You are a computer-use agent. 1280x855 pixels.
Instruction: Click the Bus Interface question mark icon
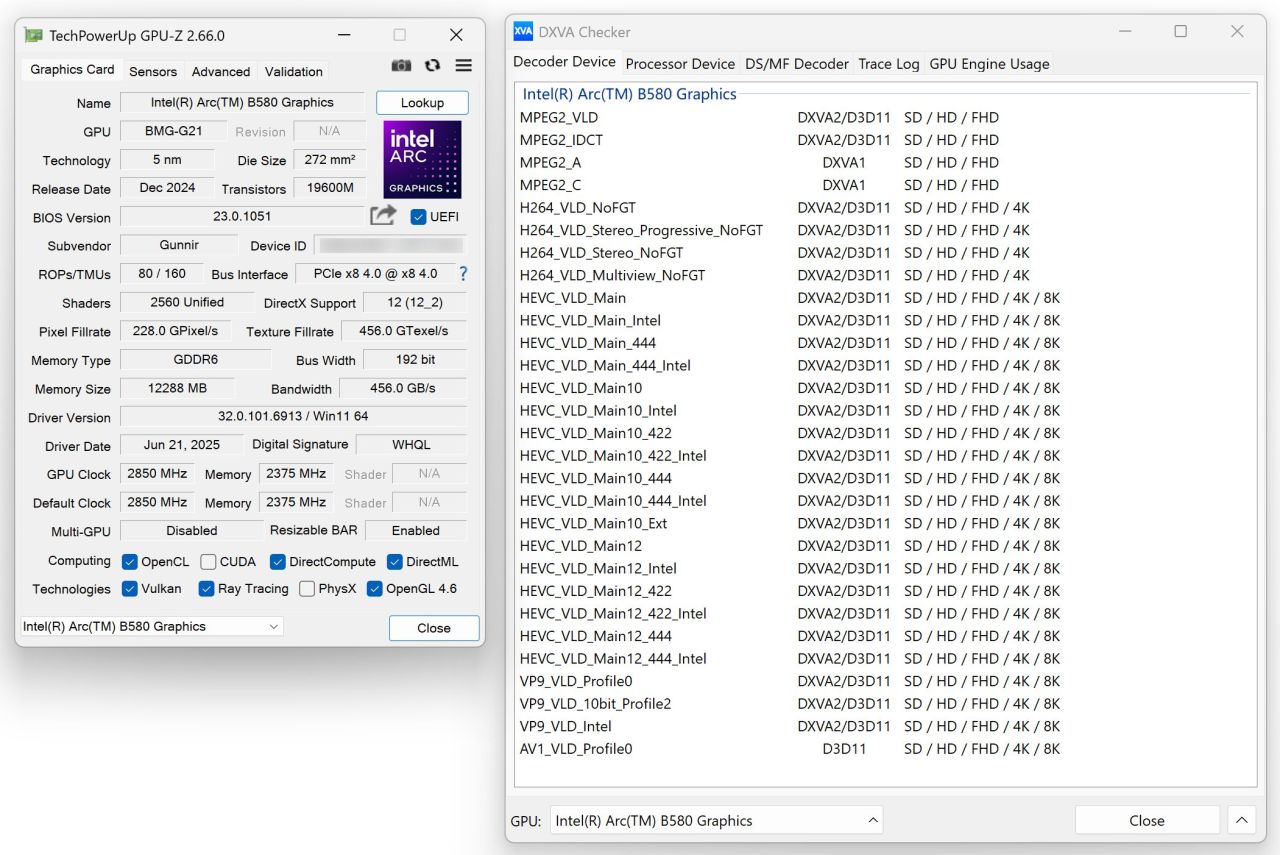[x=463, y=273]
